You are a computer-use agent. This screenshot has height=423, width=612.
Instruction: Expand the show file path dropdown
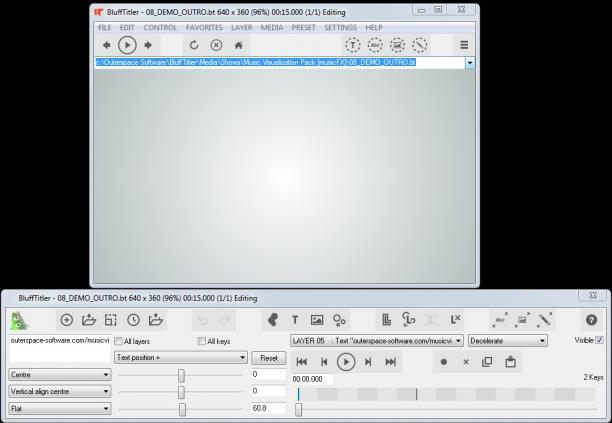470,63
